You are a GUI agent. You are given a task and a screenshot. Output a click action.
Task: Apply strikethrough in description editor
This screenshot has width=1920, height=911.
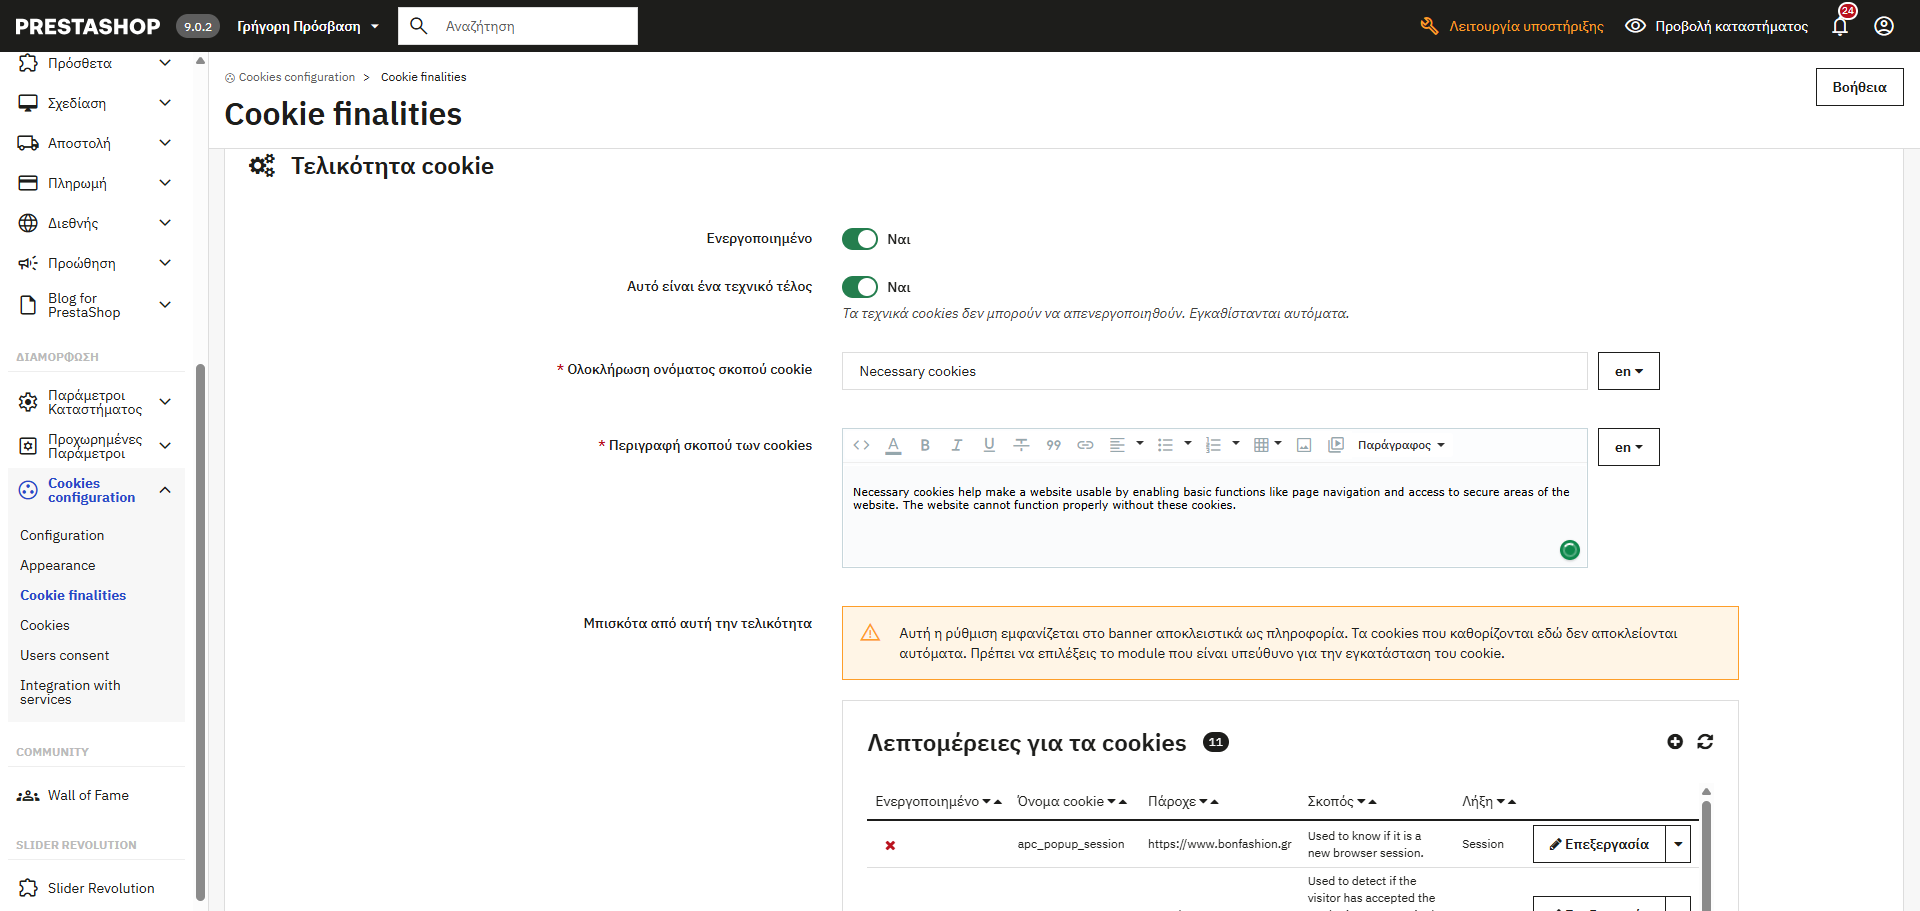pos(1021,445)
